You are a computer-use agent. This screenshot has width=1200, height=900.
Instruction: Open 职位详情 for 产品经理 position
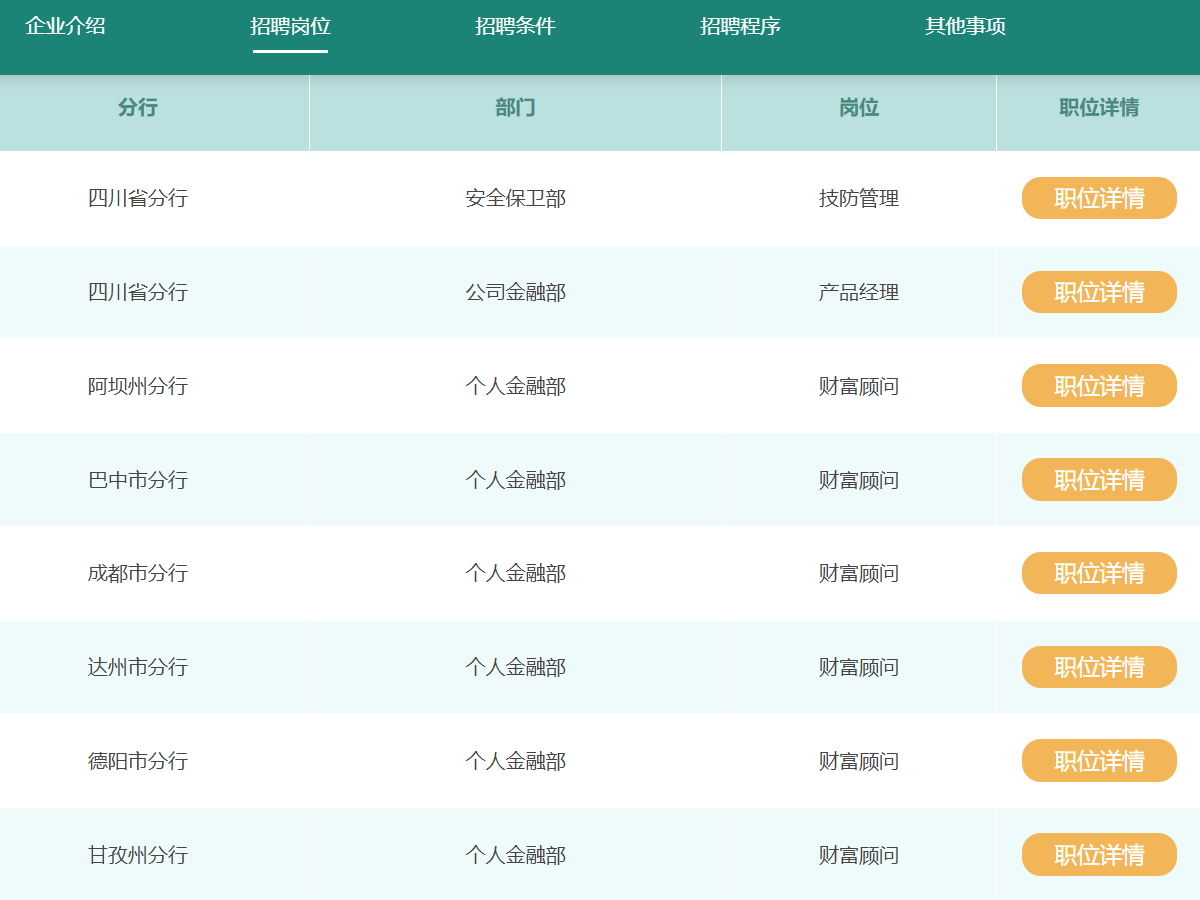pos(1099,292)
